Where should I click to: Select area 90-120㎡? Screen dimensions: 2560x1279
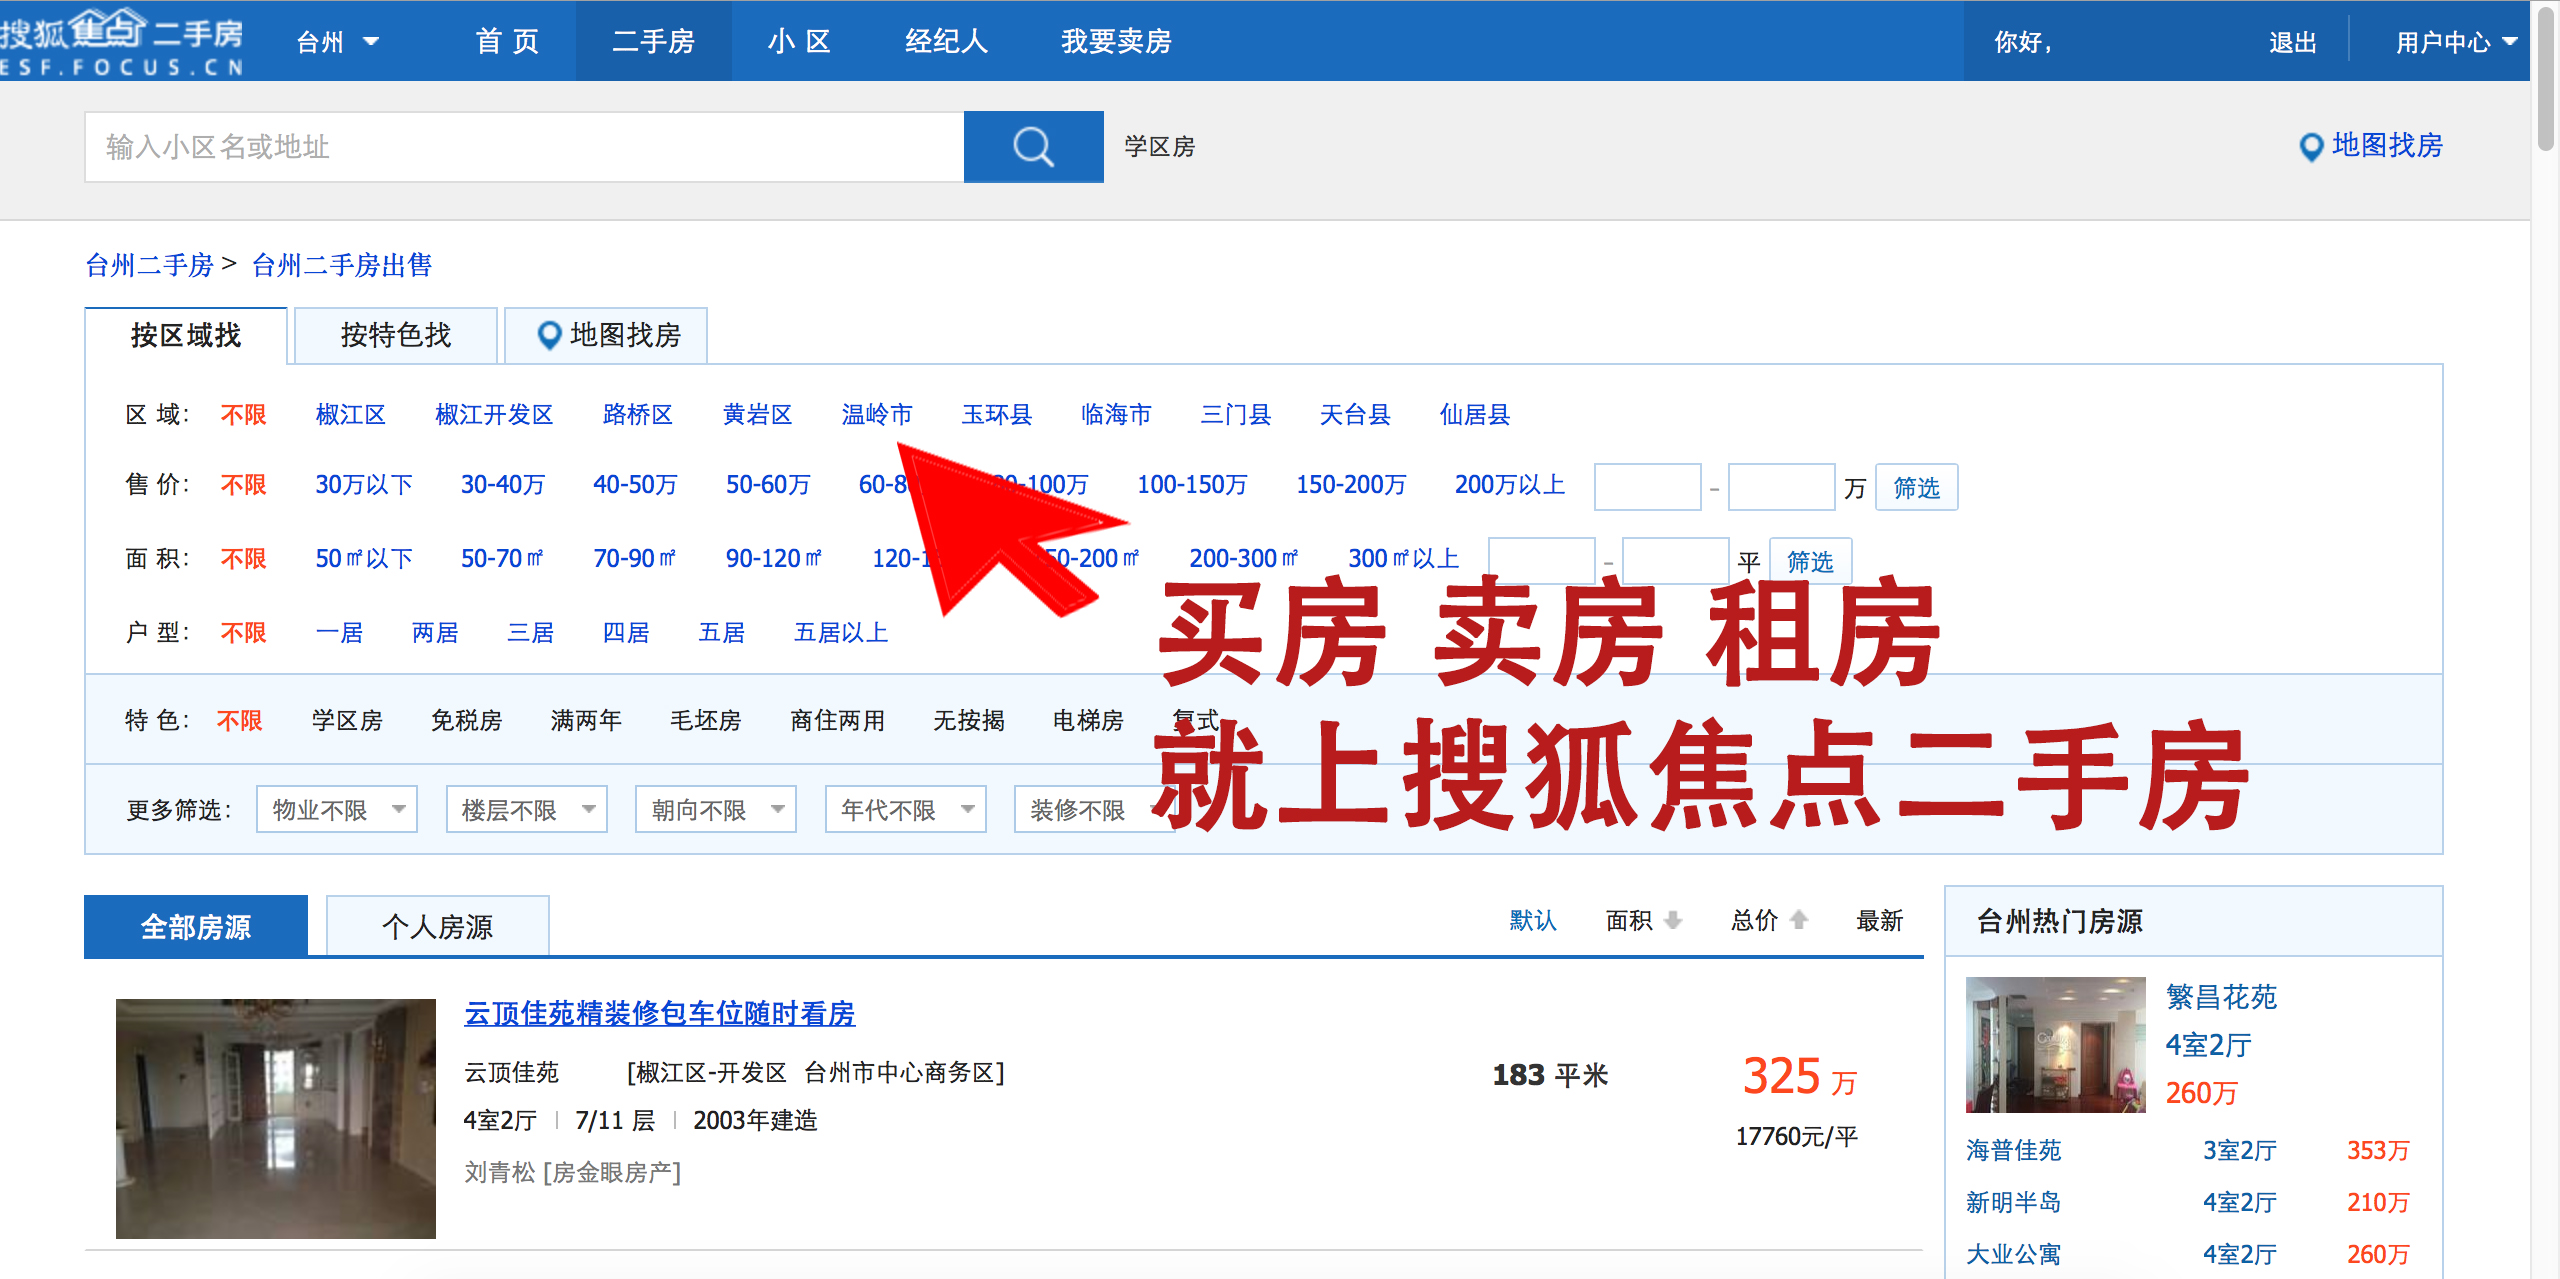[x=774, y=558]
